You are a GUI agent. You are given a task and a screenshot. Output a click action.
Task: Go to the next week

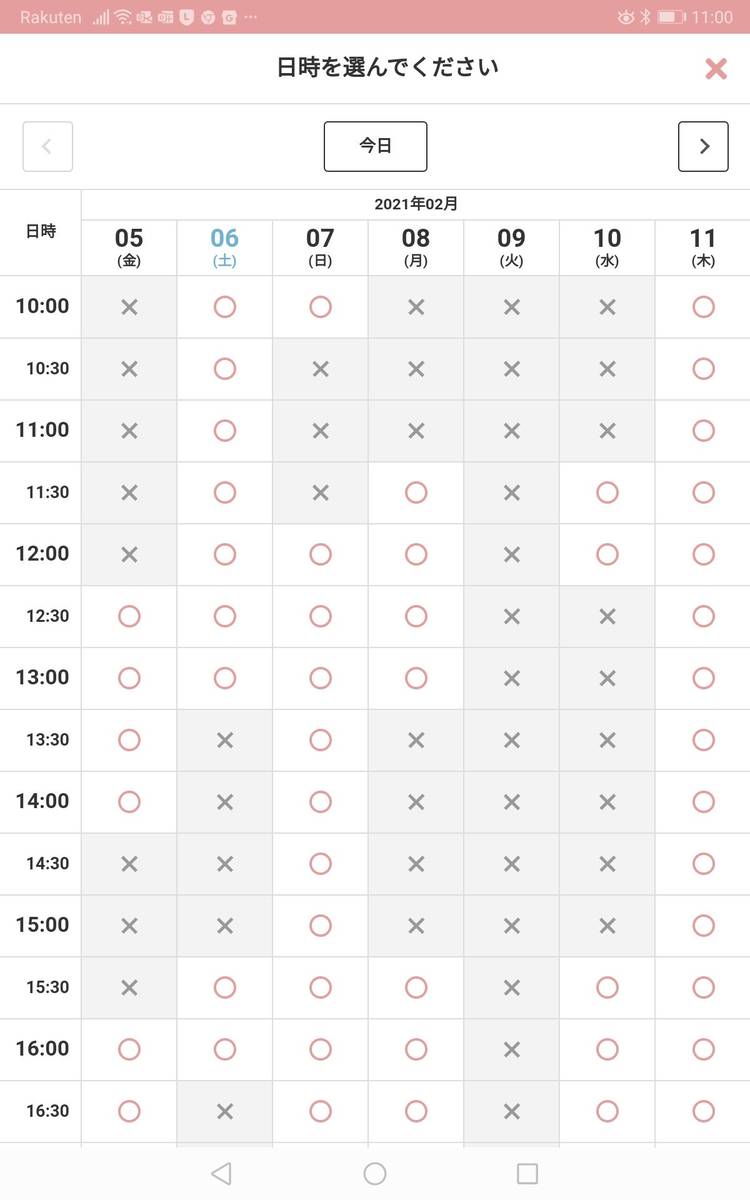(703, 146)
